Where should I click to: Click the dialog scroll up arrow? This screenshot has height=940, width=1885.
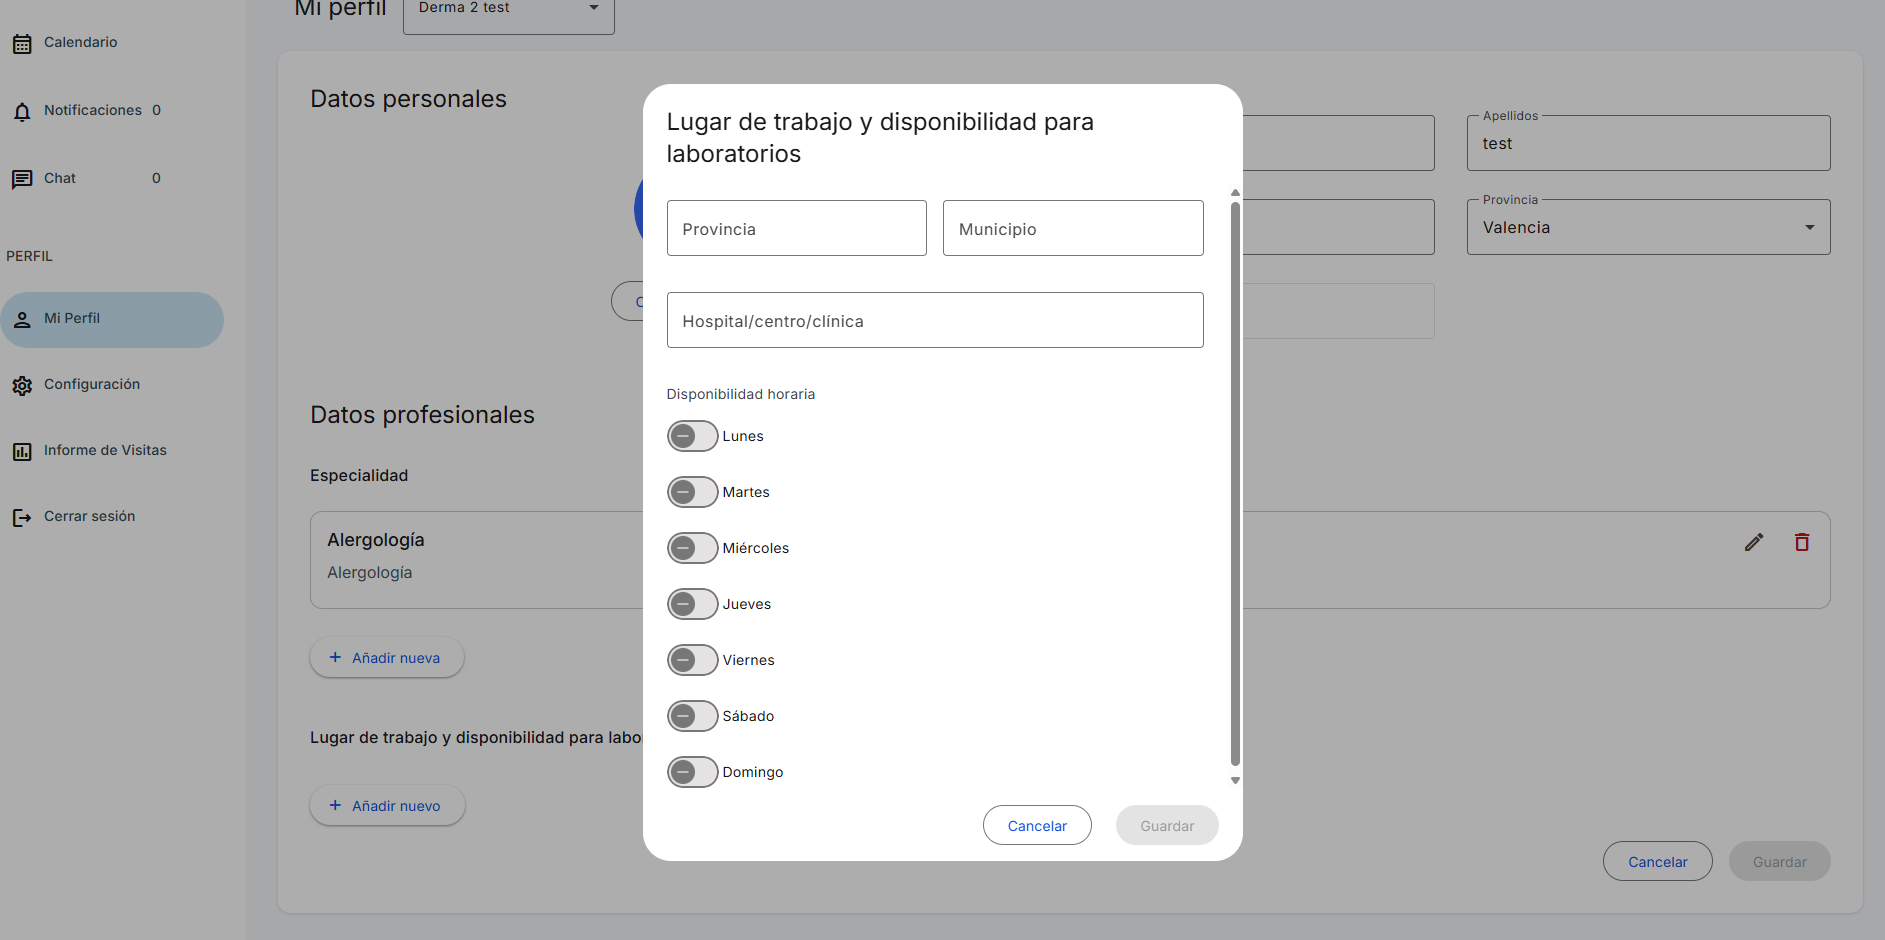[1235, 193]
